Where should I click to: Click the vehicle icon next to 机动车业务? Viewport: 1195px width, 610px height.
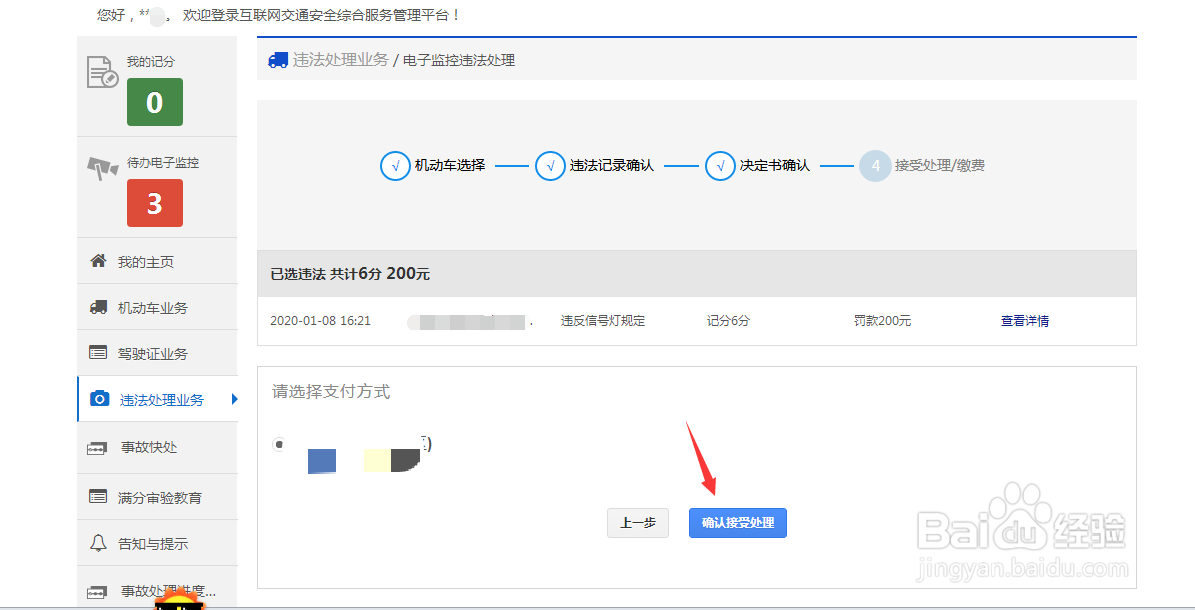(99, 306)
